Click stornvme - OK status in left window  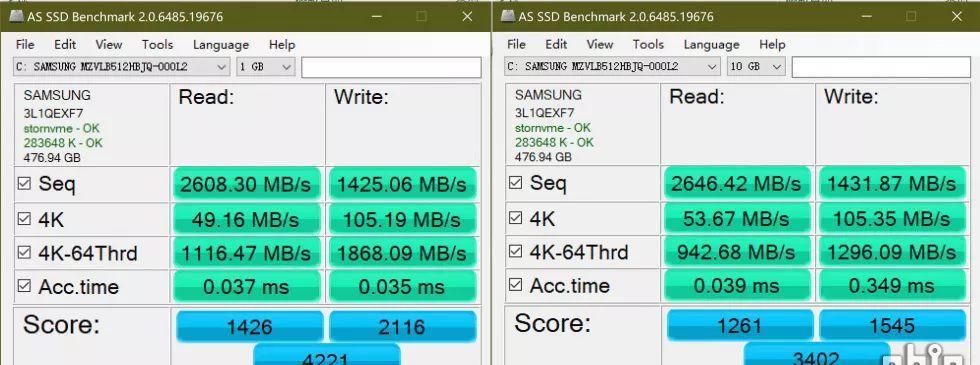(61, 128)
